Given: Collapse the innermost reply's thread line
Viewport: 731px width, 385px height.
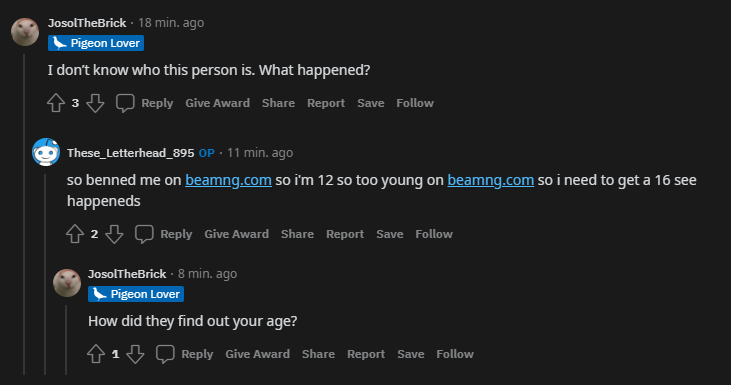Looking at the screenshot, I should [x=66, y=340].
